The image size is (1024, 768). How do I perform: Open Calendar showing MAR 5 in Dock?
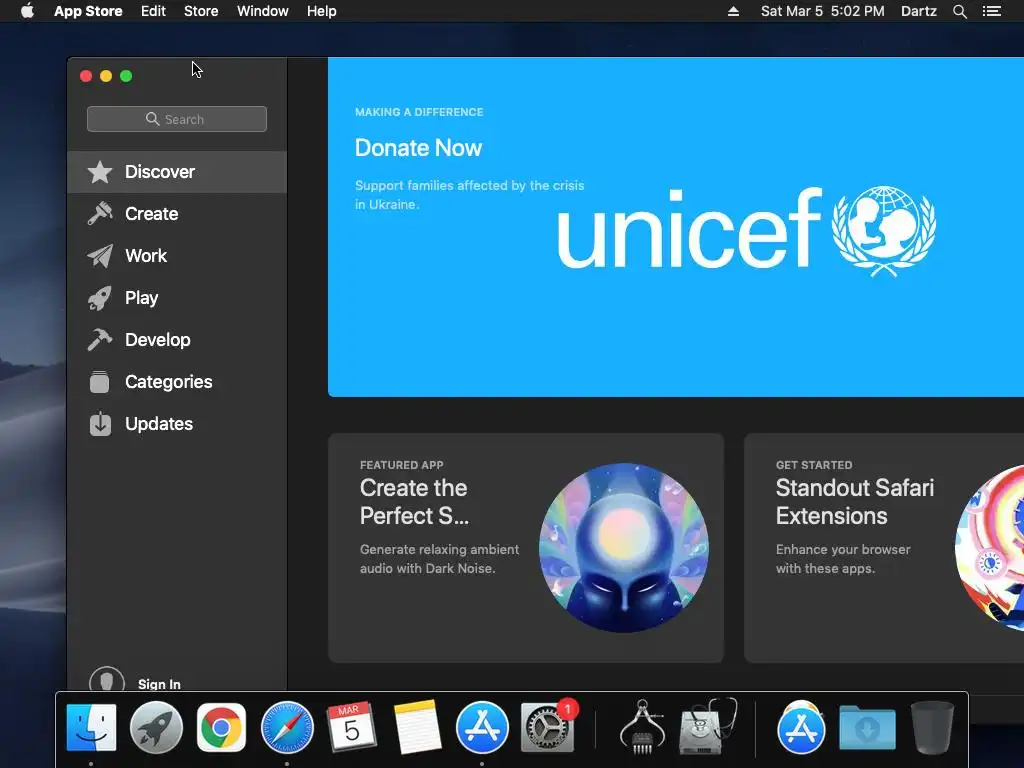pyautogui.click(x=351, y=728)
